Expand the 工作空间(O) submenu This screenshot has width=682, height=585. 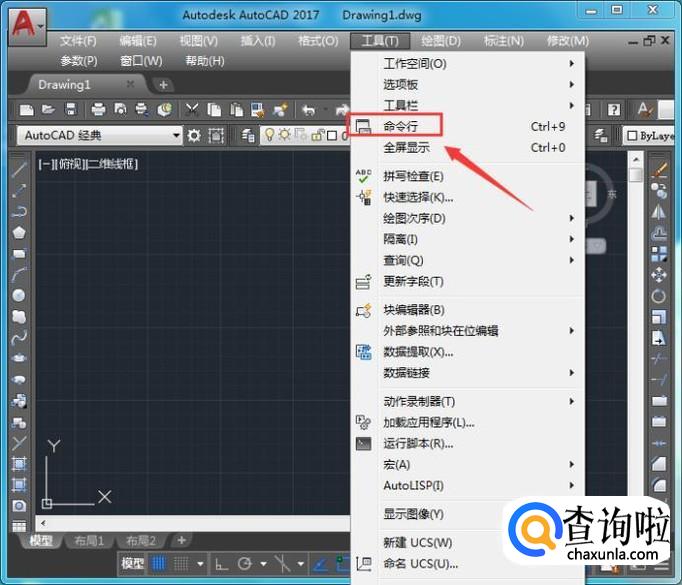click(x=468, y=64)
